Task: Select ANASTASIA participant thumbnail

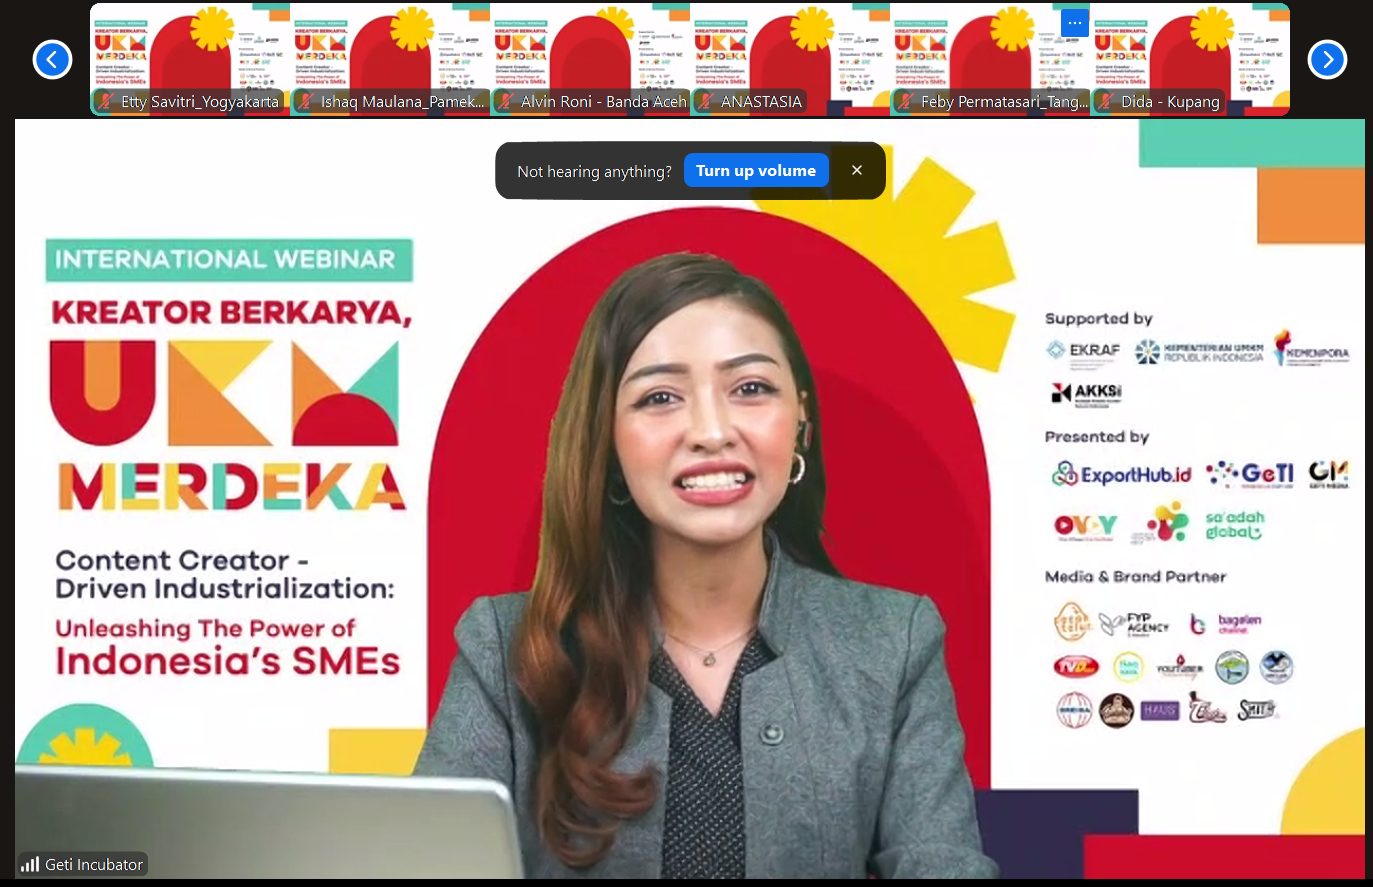Action: pos(790,50)
